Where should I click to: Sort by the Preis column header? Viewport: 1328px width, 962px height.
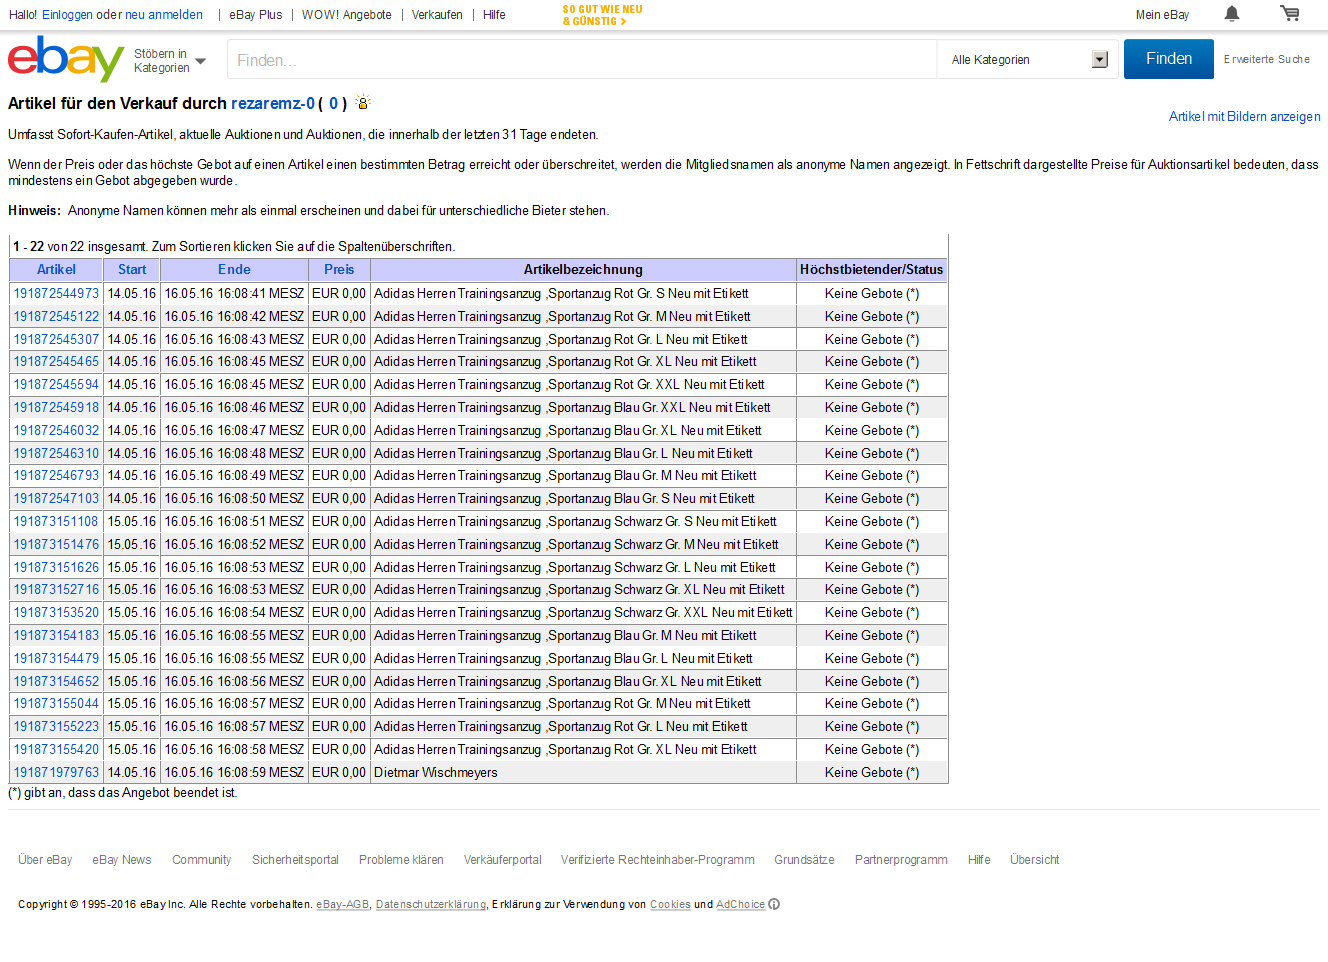coord(339,270)
